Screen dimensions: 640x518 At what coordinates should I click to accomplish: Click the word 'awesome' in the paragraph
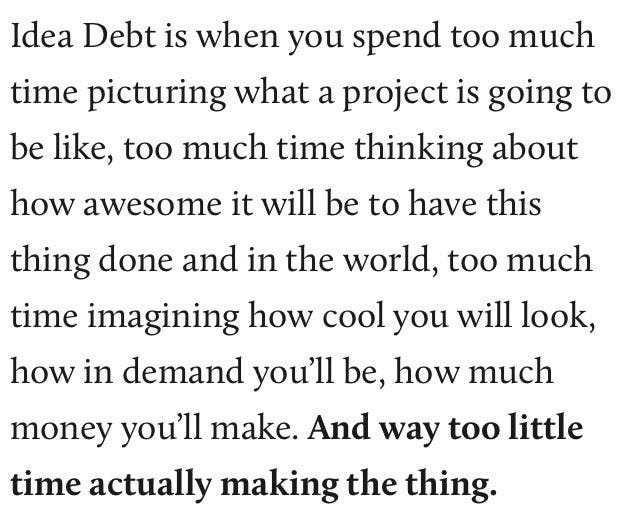[152, 204]
